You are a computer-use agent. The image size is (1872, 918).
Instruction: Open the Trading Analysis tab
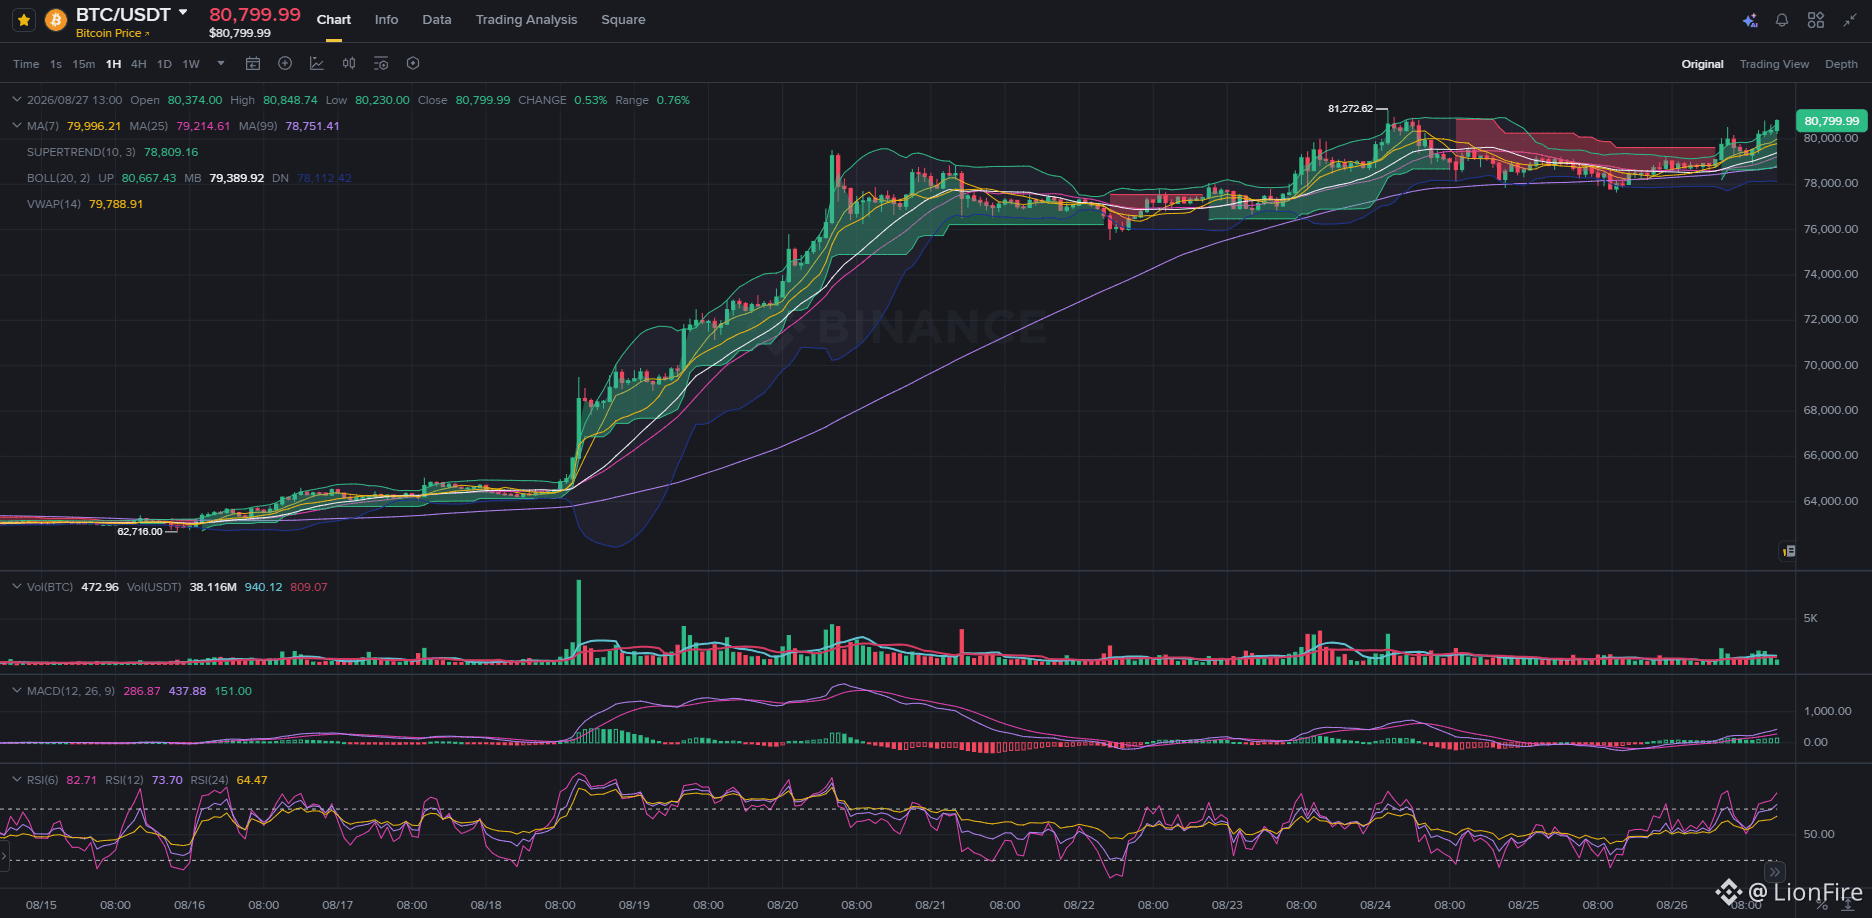[526, 20]
